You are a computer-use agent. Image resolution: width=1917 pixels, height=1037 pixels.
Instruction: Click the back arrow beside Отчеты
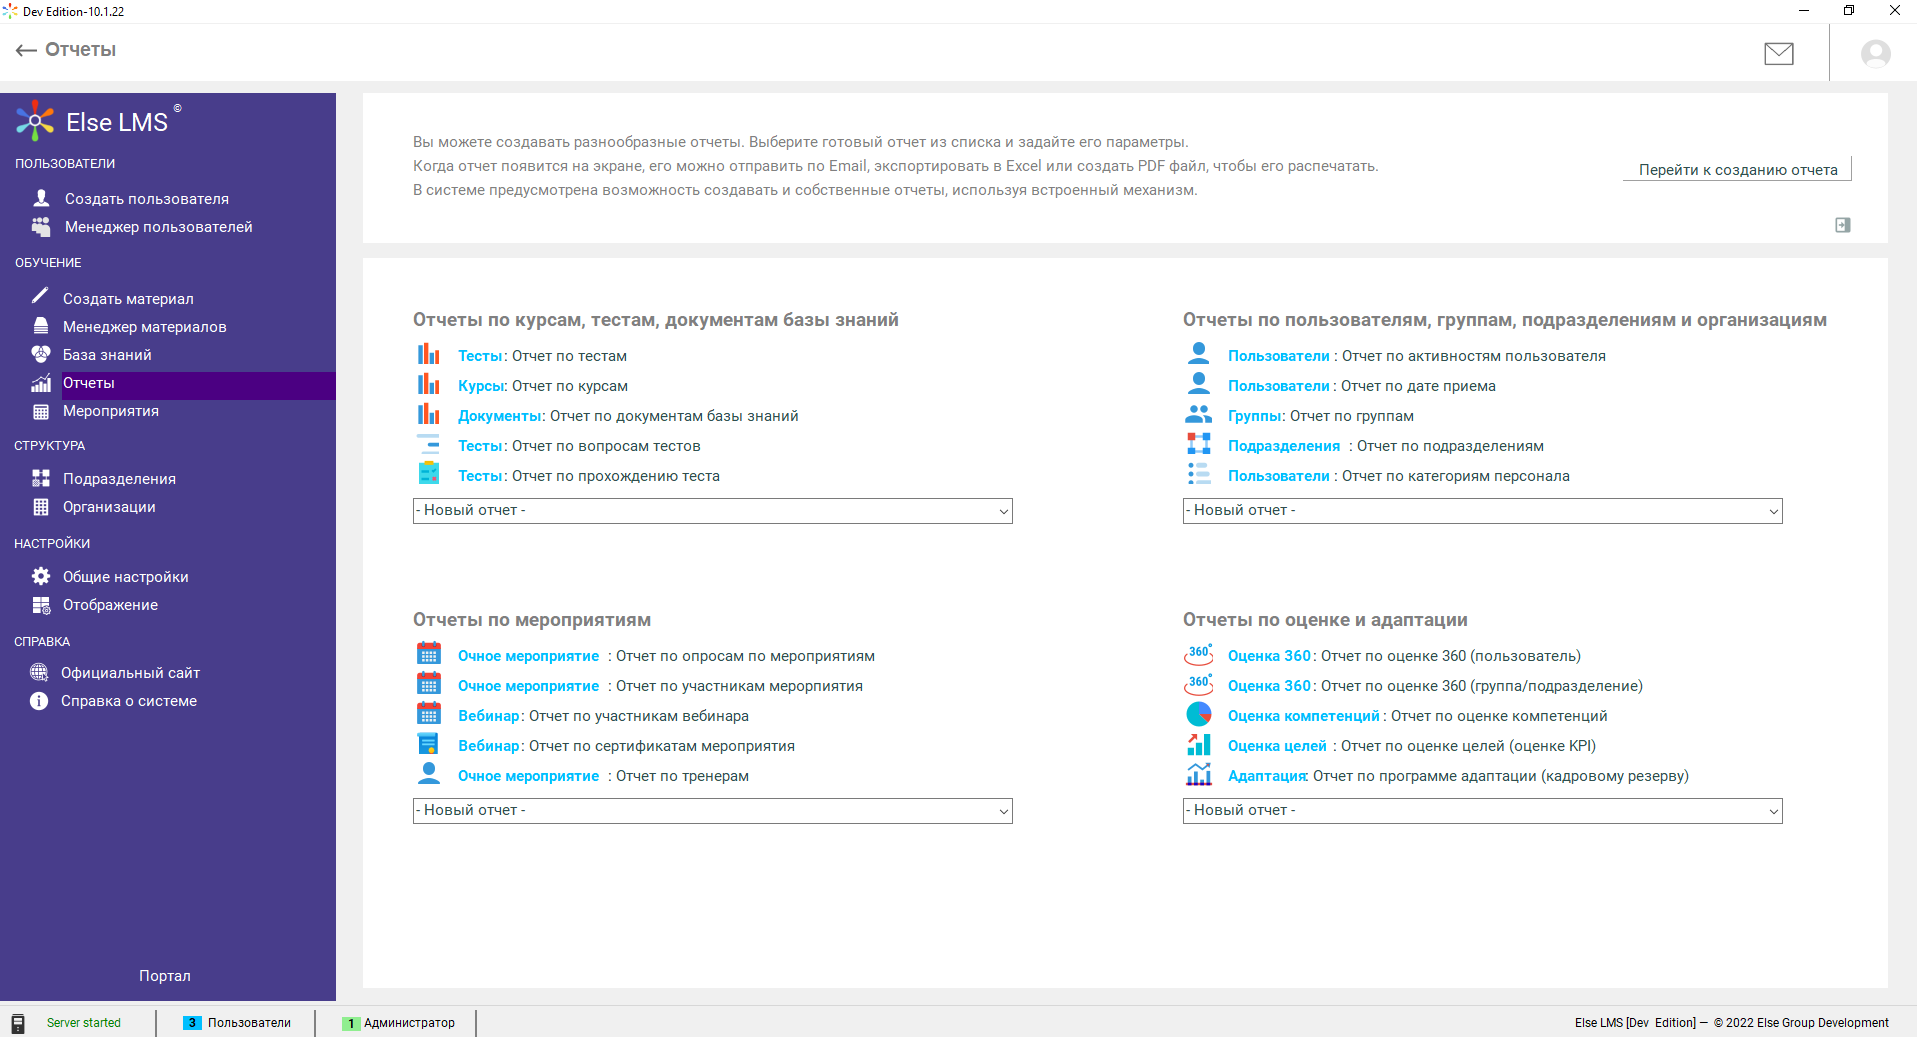tap(26, 50)
